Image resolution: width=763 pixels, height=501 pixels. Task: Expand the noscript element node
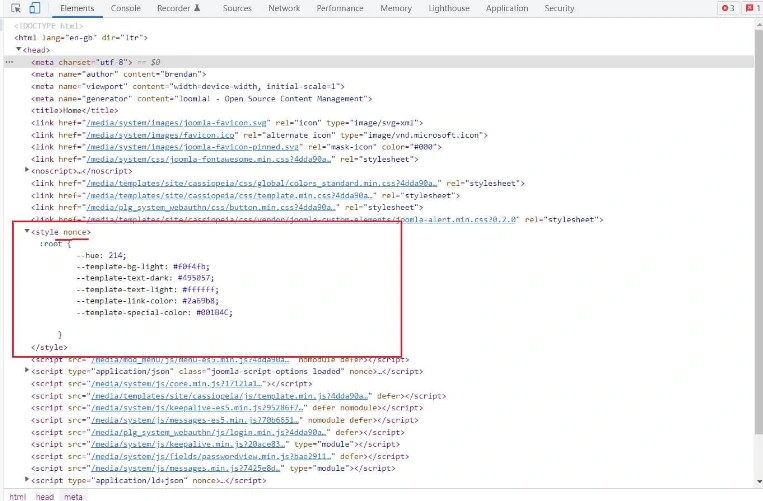pyautogui.click(x=27, y=170)
